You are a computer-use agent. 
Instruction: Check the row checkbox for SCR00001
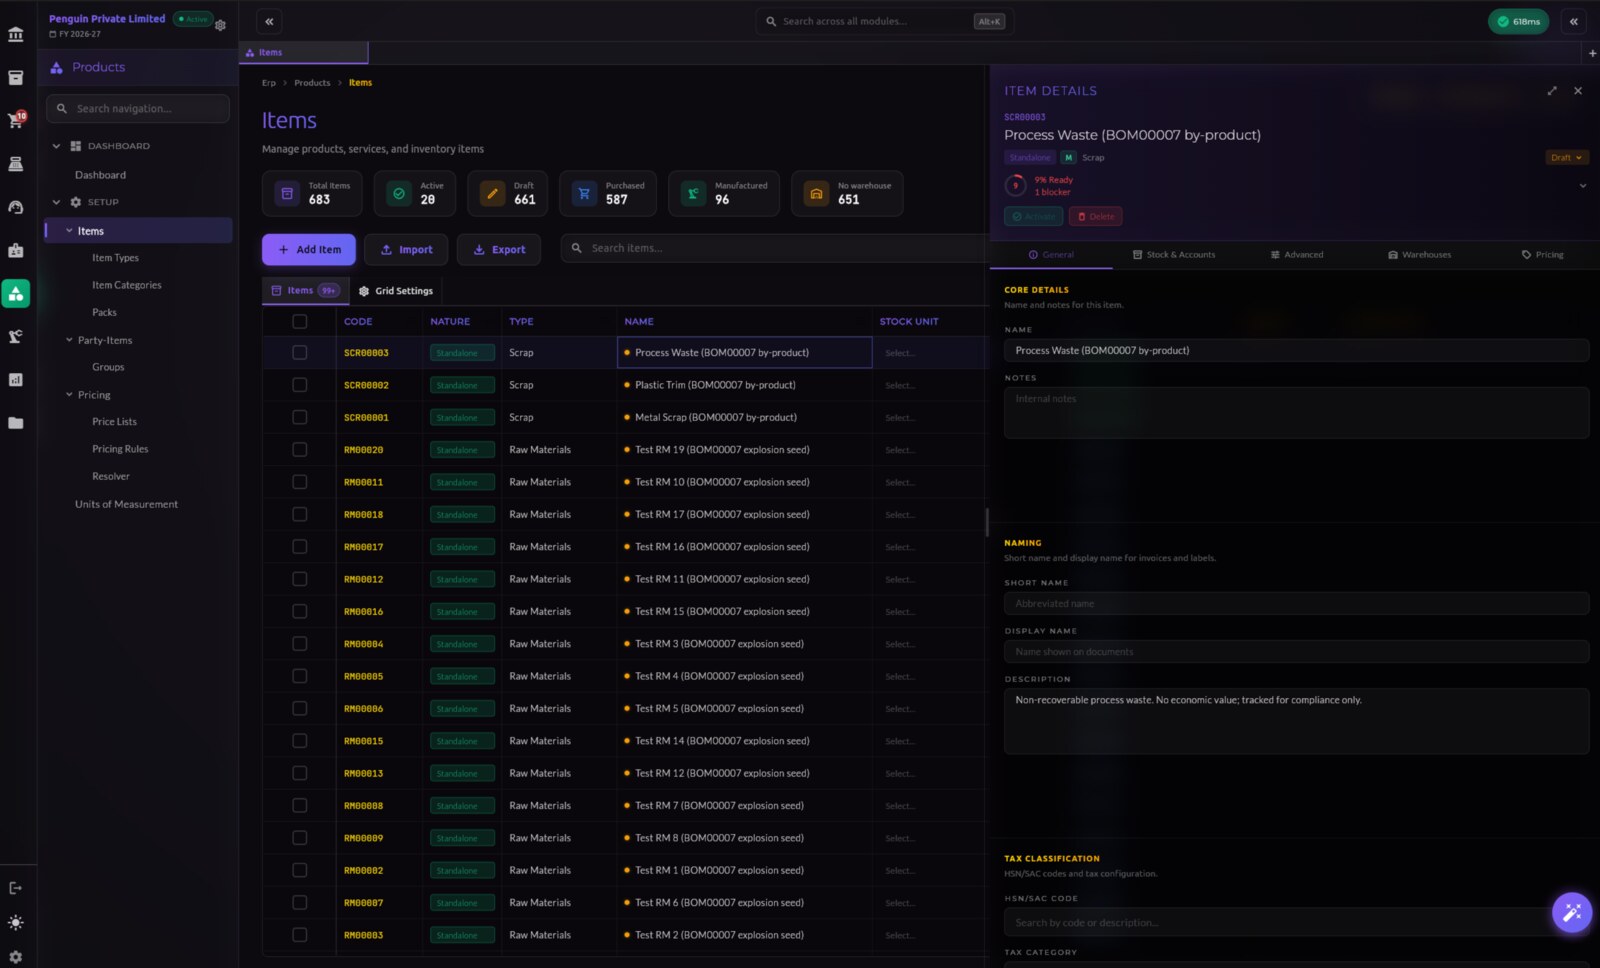tap(299, 417)
